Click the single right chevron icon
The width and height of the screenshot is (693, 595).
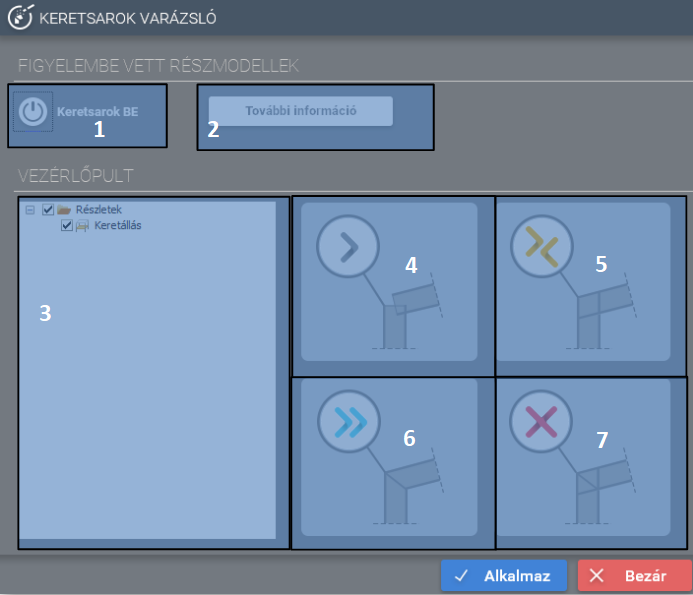coord(348,246)
